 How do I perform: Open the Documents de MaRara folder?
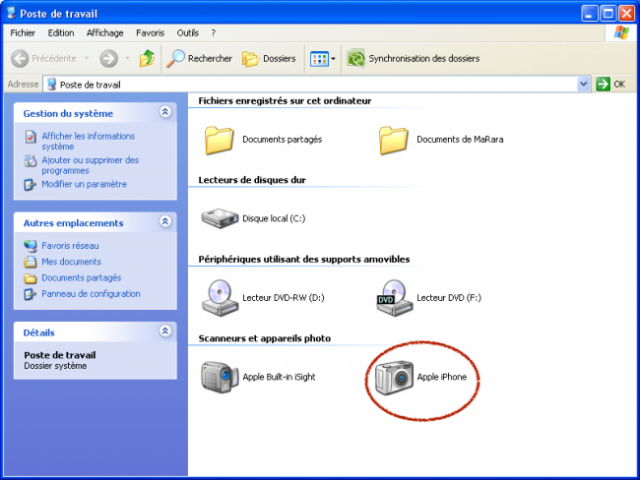tap(395, 139)
